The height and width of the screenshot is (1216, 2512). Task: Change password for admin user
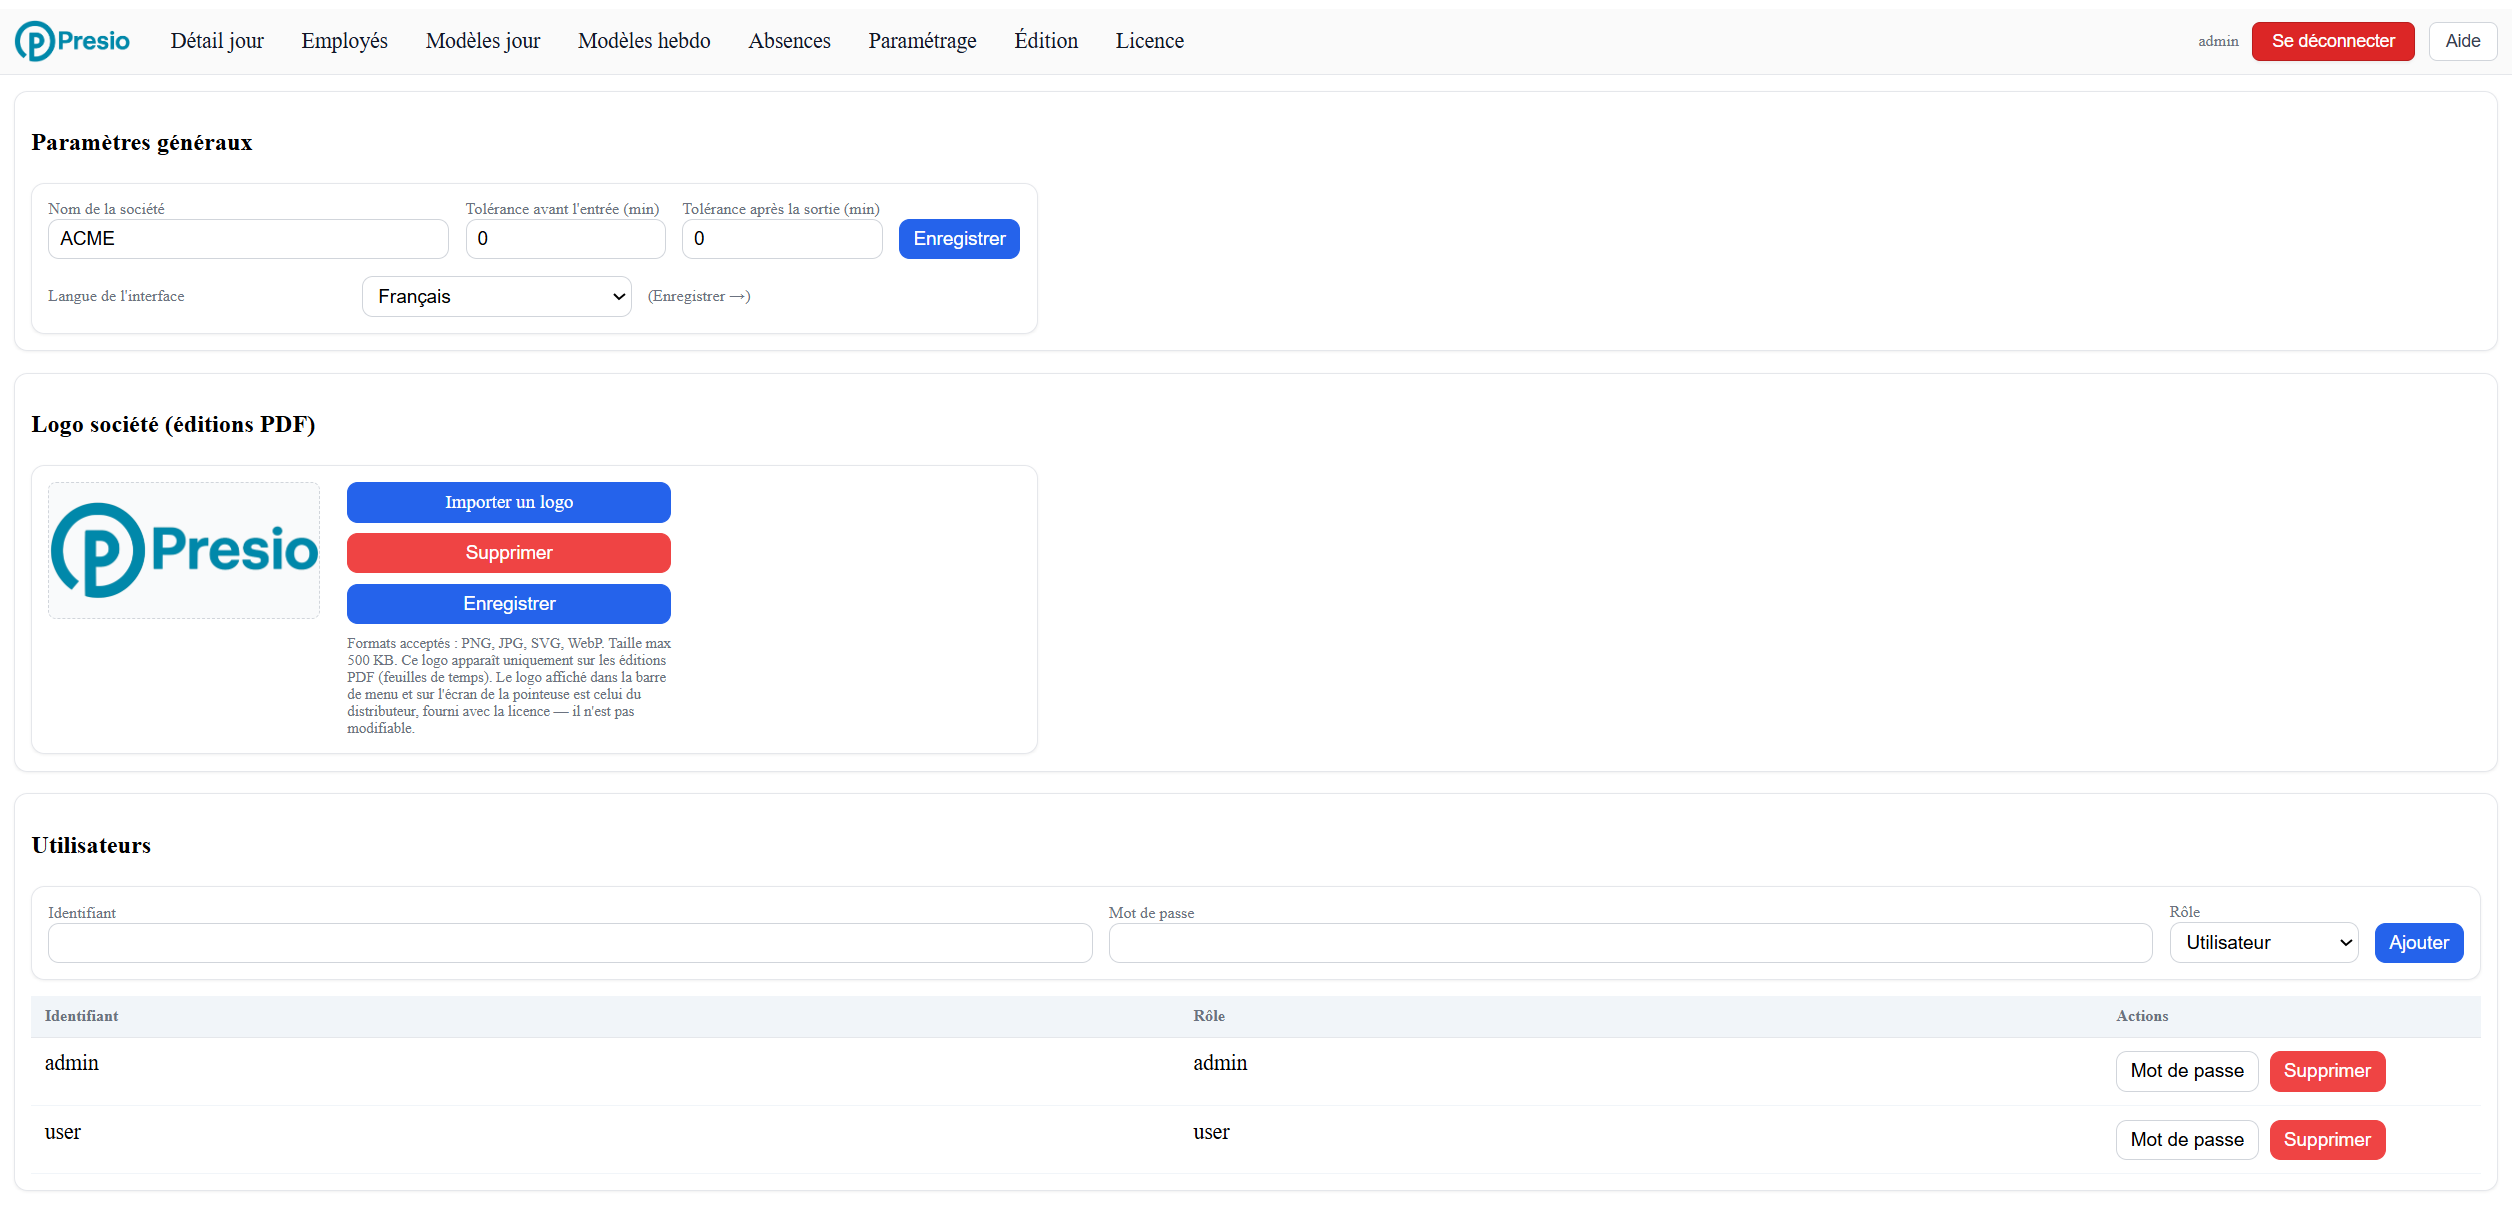tap(2187, 1071)
